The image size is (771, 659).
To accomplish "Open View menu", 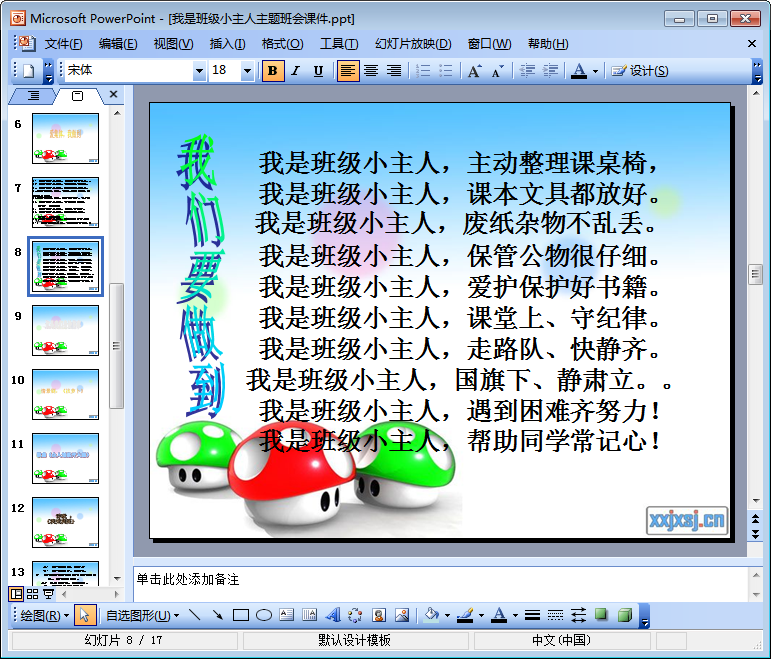I will (174, 44).
